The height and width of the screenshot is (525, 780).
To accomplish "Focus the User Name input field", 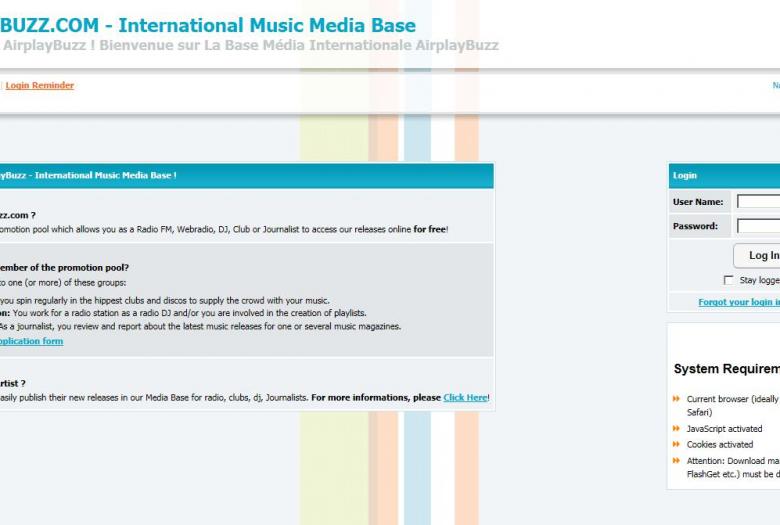I will (x=758, y=202).
